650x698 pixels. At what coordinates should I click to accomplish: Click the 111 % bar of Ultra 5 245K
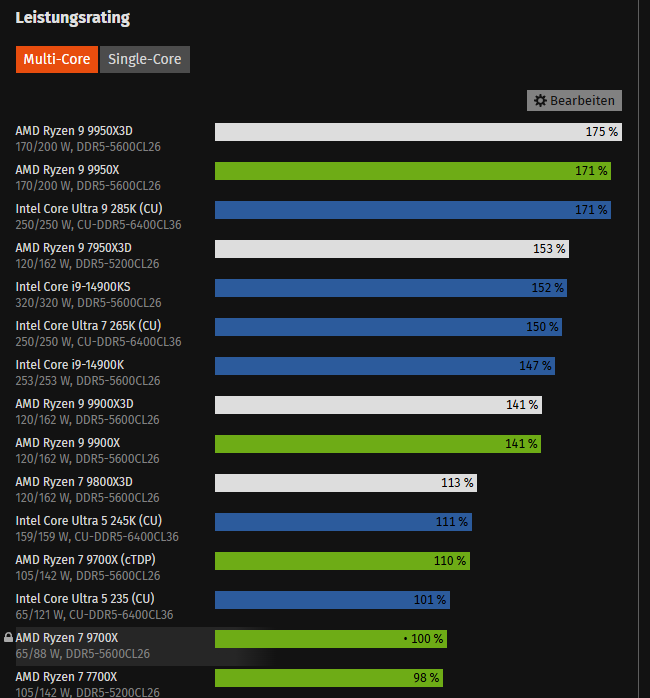[x=343, y=522]
